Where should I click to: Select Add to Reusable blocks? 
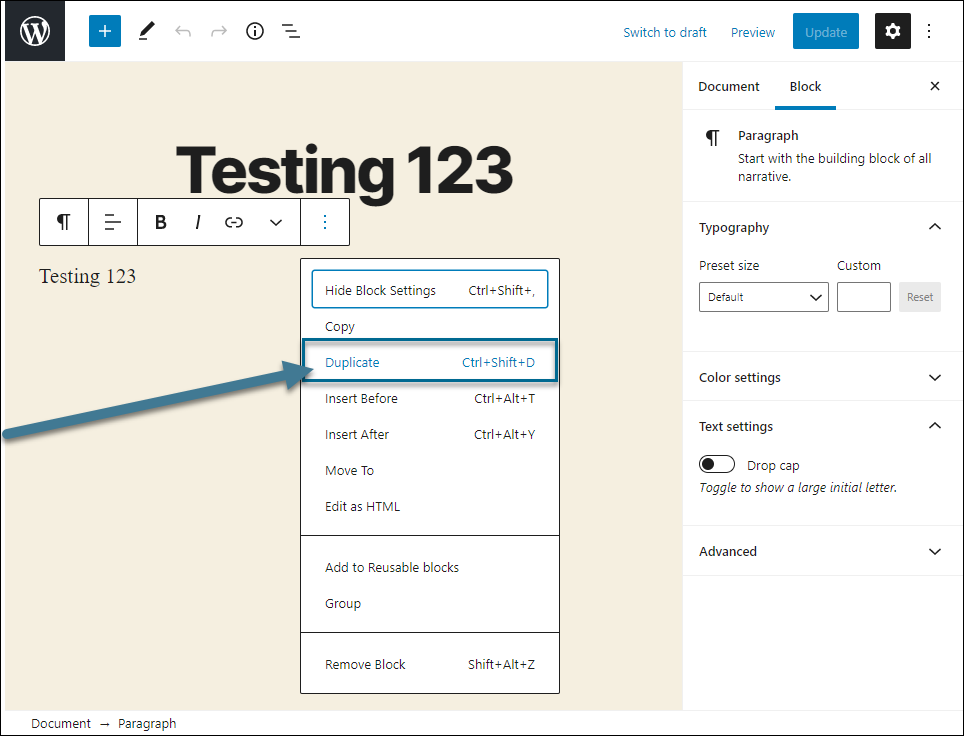430,567
